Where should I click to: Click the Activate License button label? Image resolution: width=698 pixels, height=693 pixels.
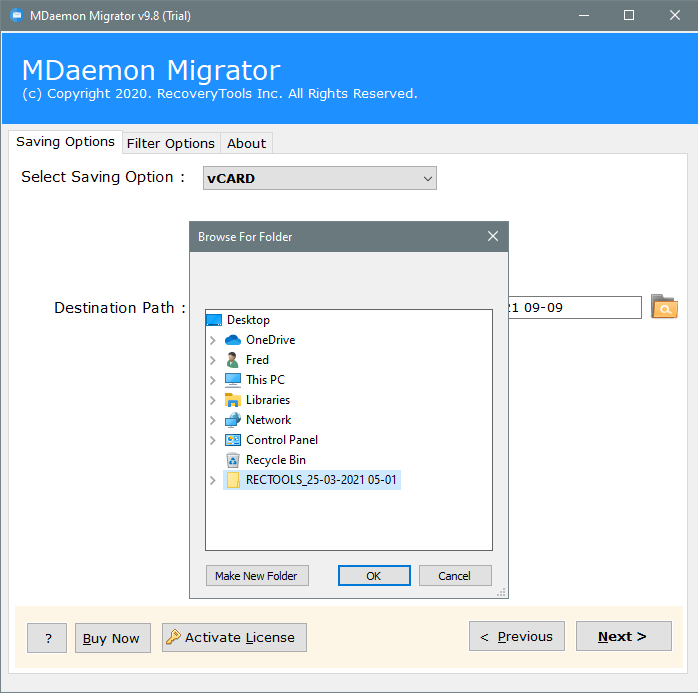[239, 637]
